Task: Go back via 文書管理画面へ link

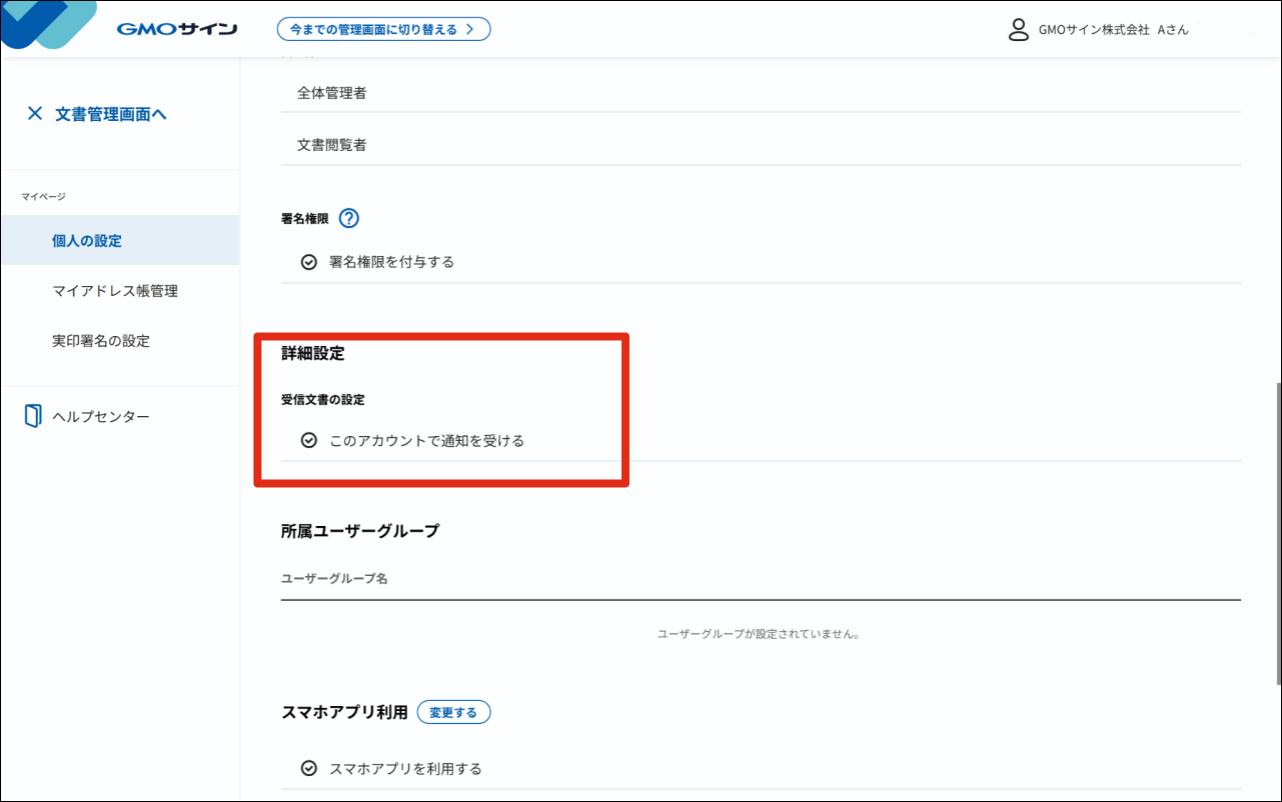Action: tap(110, 114)
